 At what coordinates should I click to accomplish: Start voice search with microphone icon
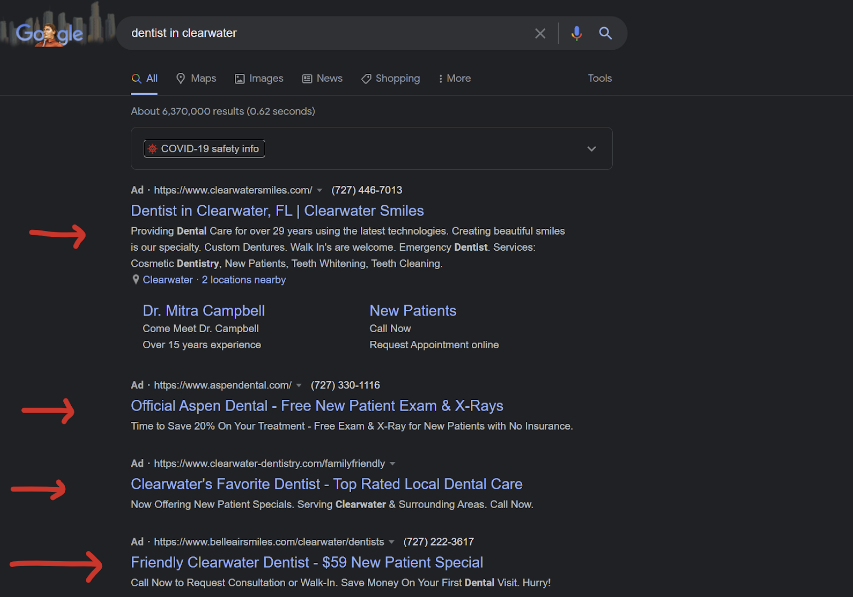pos(577,33)
